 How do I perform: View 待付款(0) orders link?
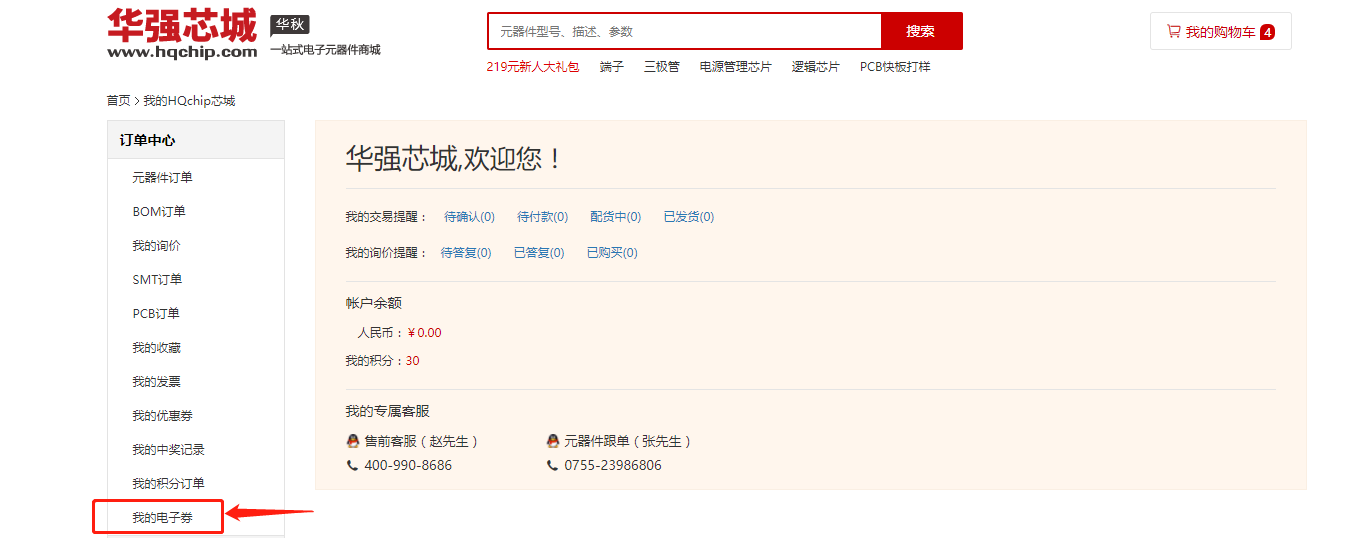pyautogui.click(x=542, y=217)
